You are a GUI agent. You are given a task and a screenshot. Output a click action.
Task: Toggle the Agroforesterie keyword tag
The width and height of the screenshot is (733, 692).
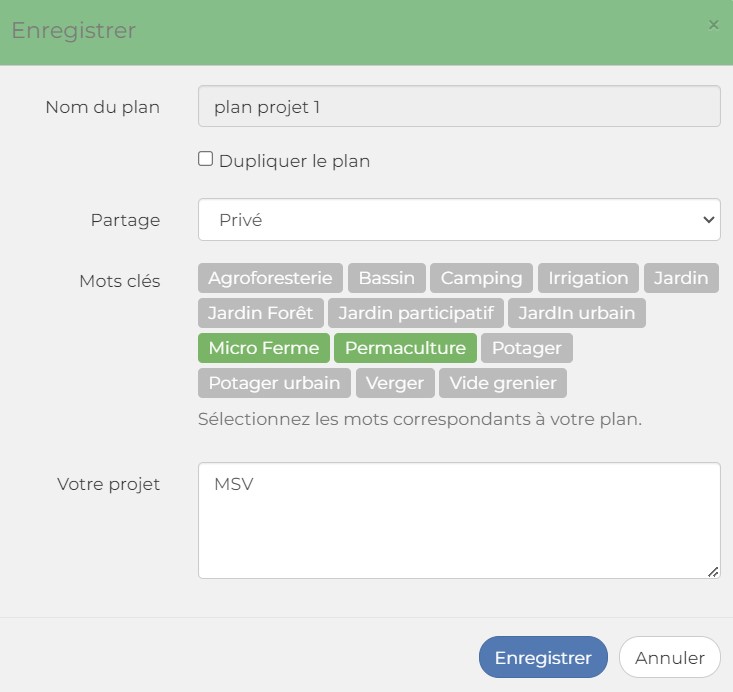[270, 278]
